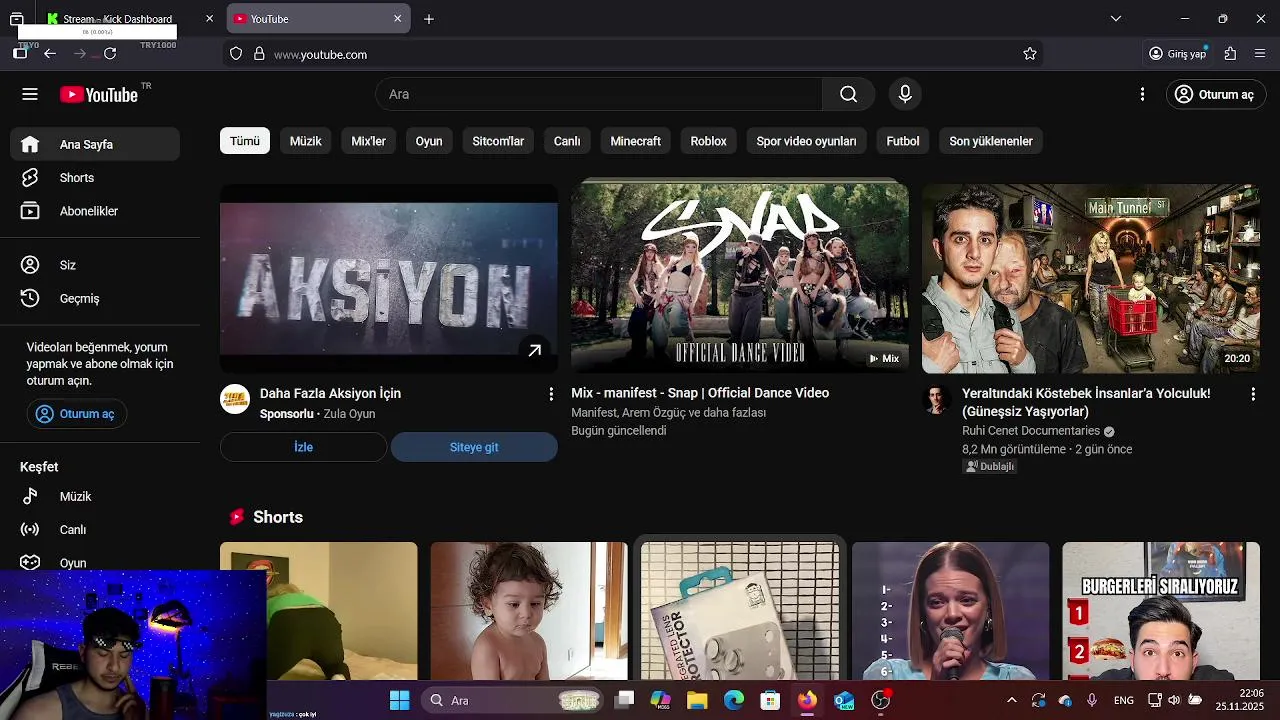1280x720 pixels.
Task: Select the Mix'ler filter chip
Action: click(368, 141)
